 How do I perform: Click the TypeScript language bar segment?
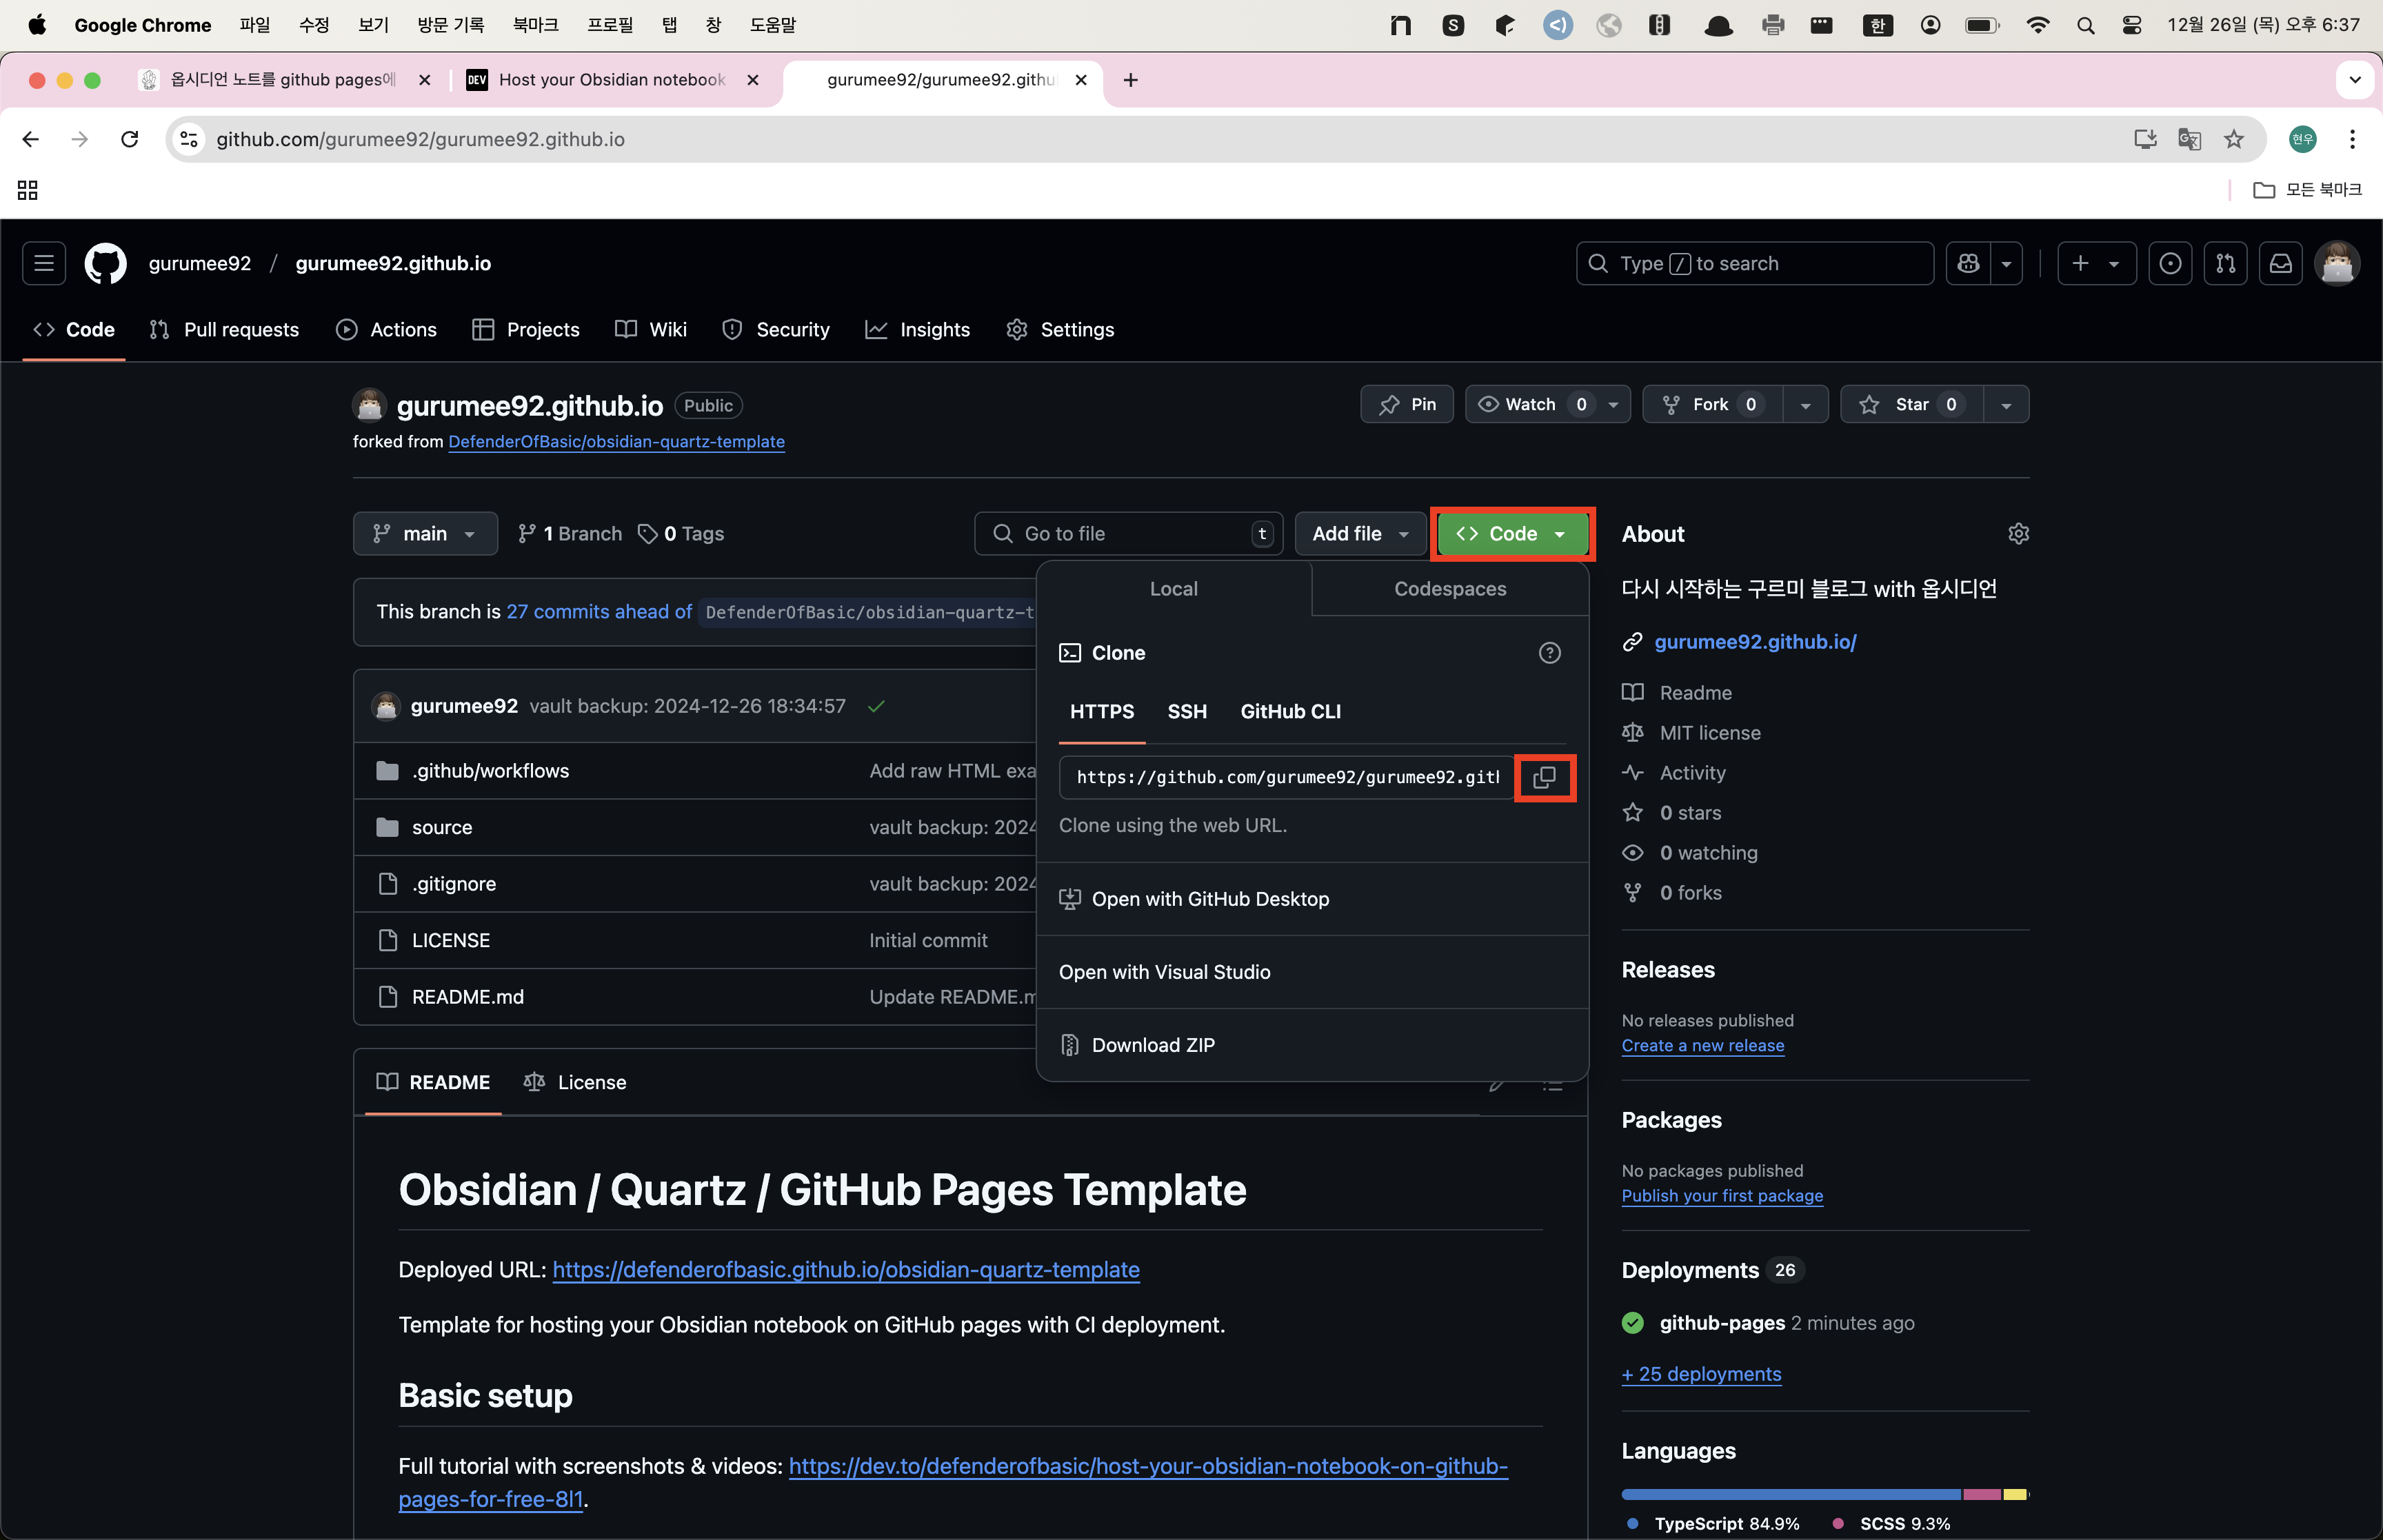point(1791,1494)
